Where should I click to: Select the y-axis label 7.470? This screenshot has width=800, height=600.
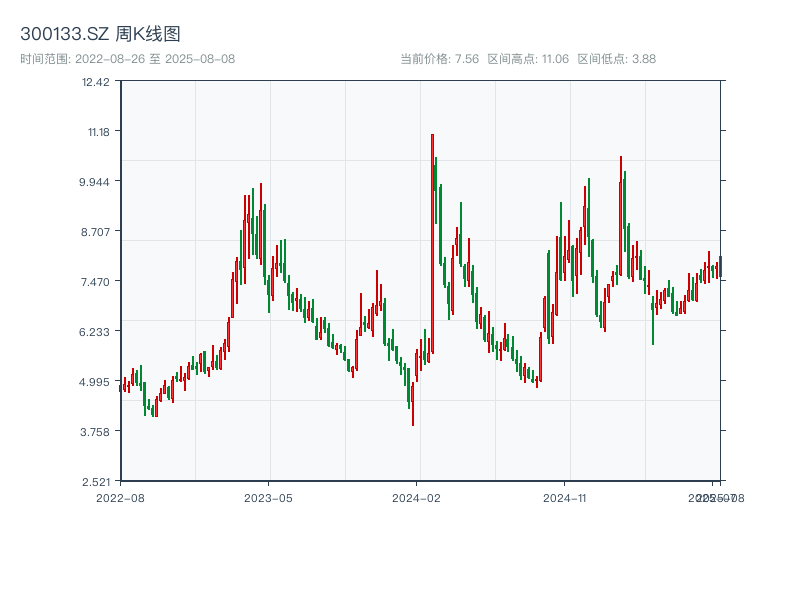click(96, 281)
